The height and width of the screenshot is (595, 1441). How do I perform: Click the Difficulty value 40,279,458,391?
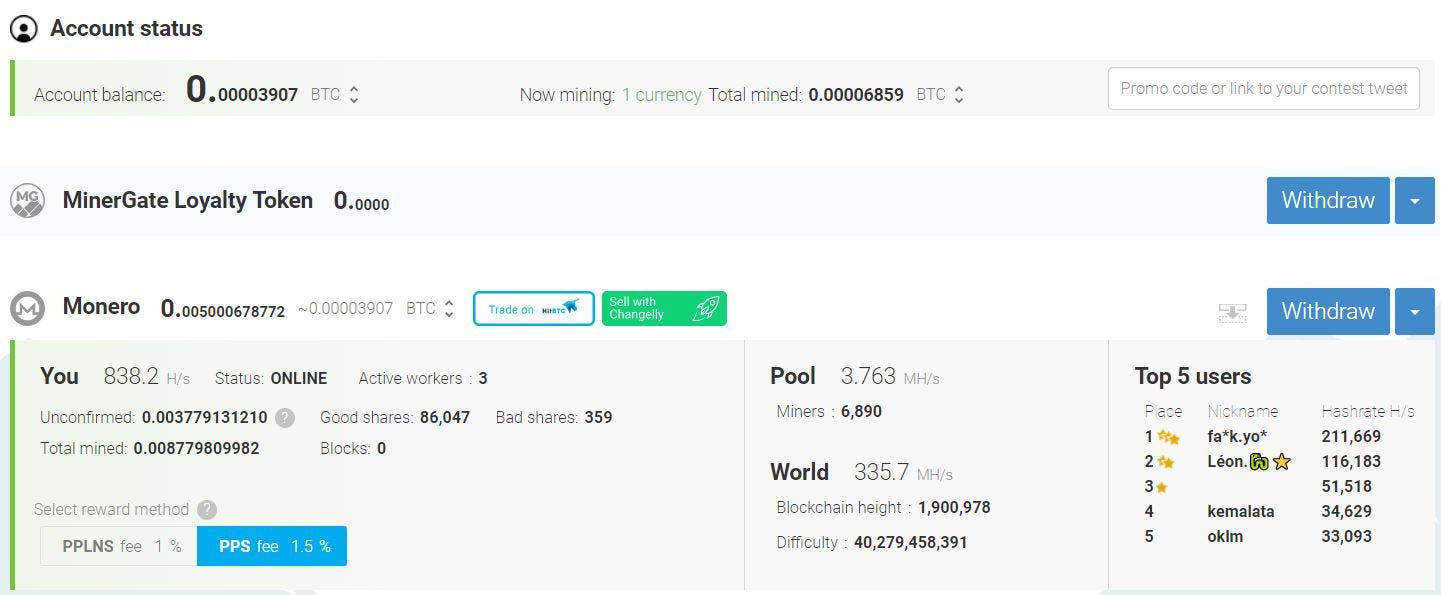tap(911, 543)
